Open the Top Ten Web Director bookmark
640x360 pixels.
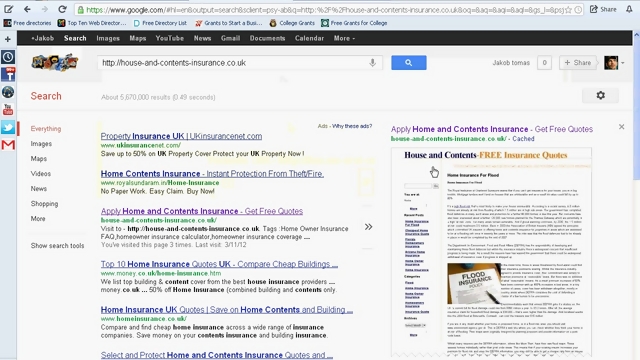pyautogui.click(x=92, y=23)
